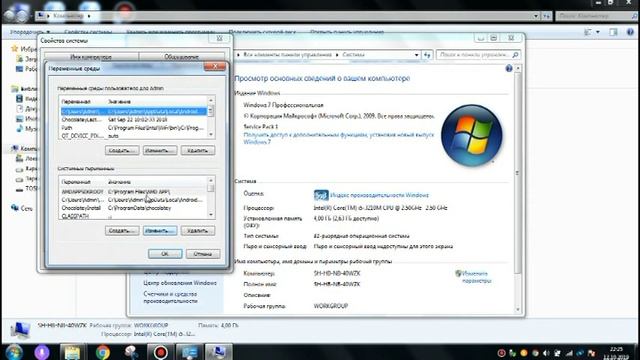Select the Path user variable row
640x360 pixels.
[x=133, y=128]
